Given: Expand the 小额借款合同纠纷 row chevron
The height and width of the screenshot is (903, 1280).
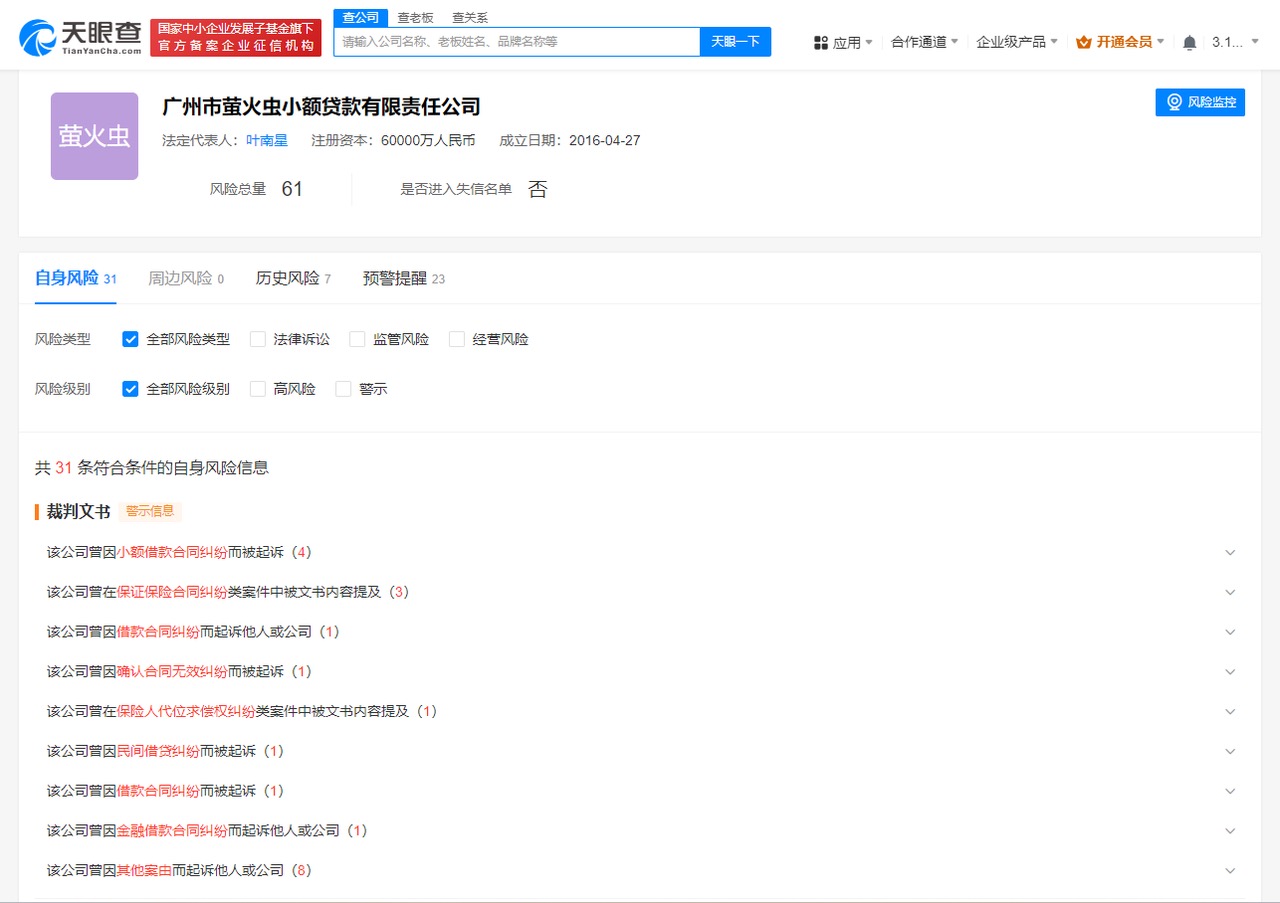Looking at the screenshot, I should (x=1230, y=552).
